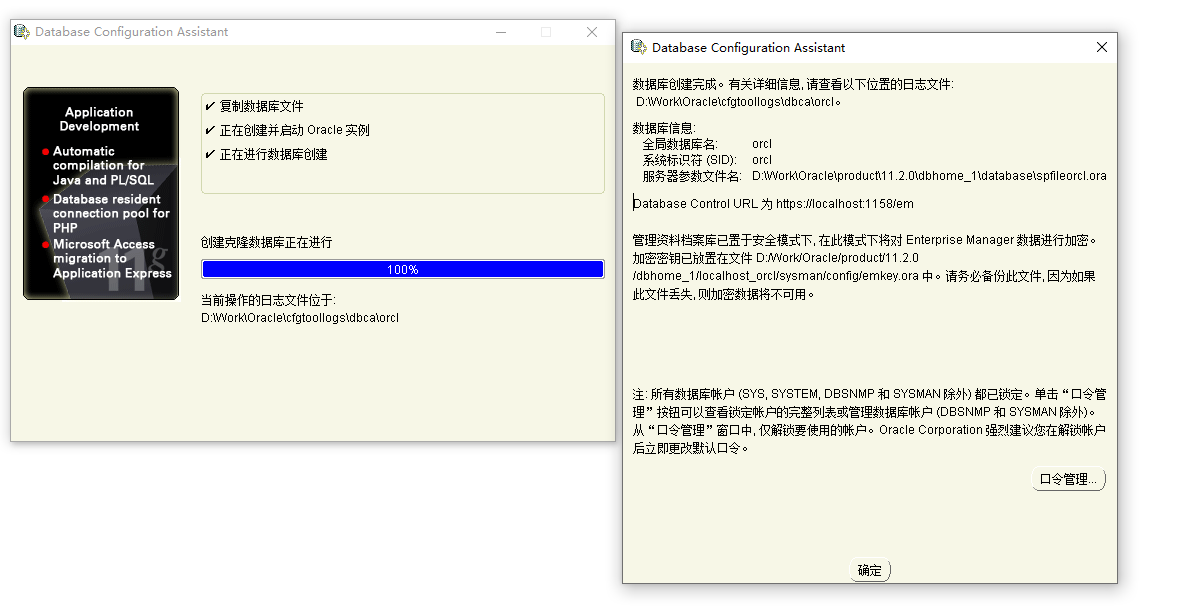1186x612 pixels.
Task: Click the disabled maximize button of left window
Action: click(546, 32)
